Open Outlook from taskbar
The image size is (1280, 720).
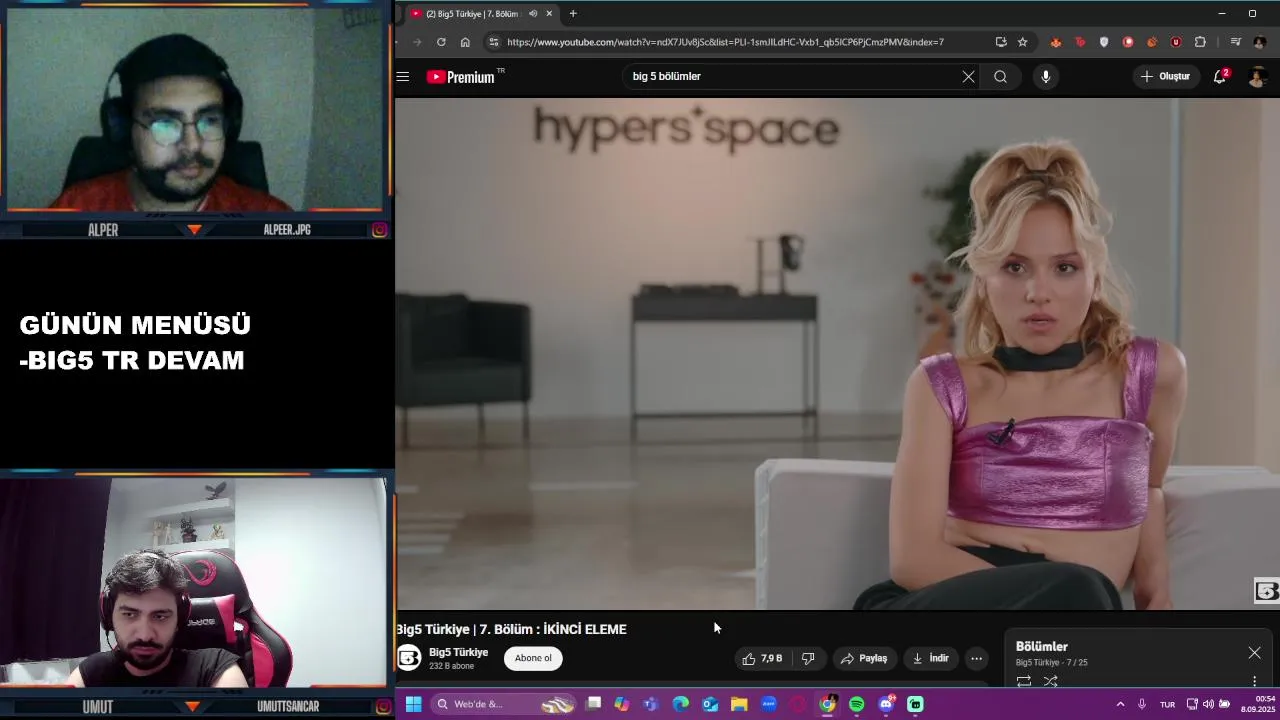pos(710,704)
